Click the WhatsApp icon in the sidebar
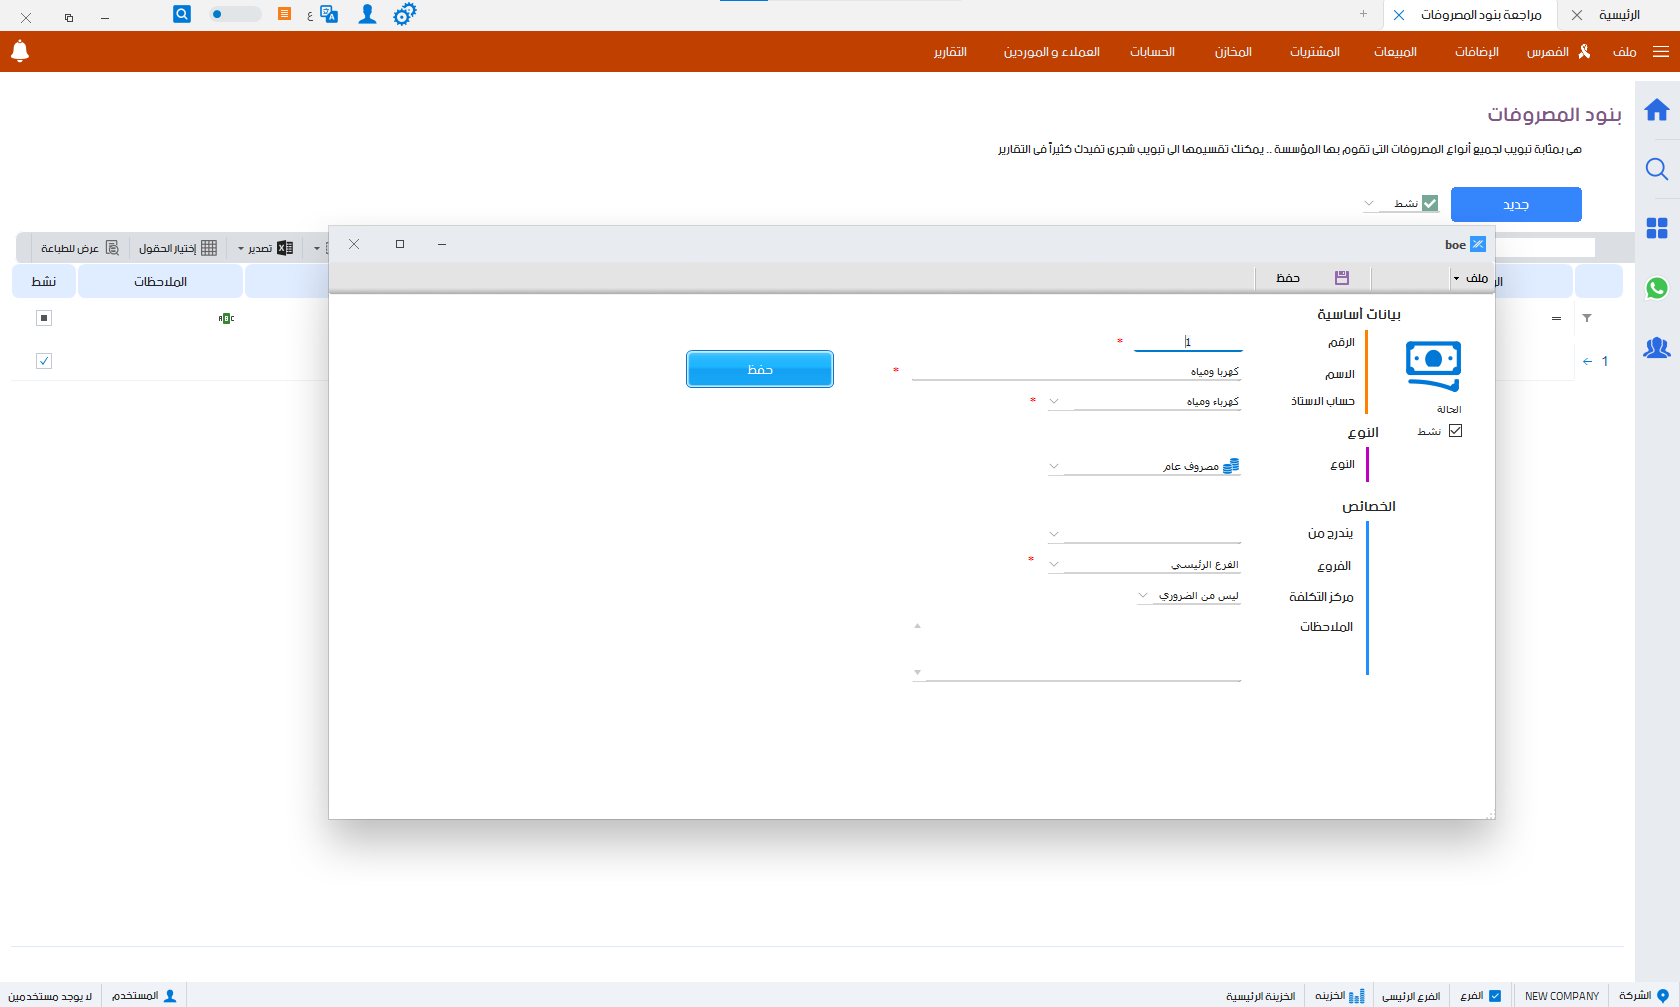 click(x=1657, y=288)
